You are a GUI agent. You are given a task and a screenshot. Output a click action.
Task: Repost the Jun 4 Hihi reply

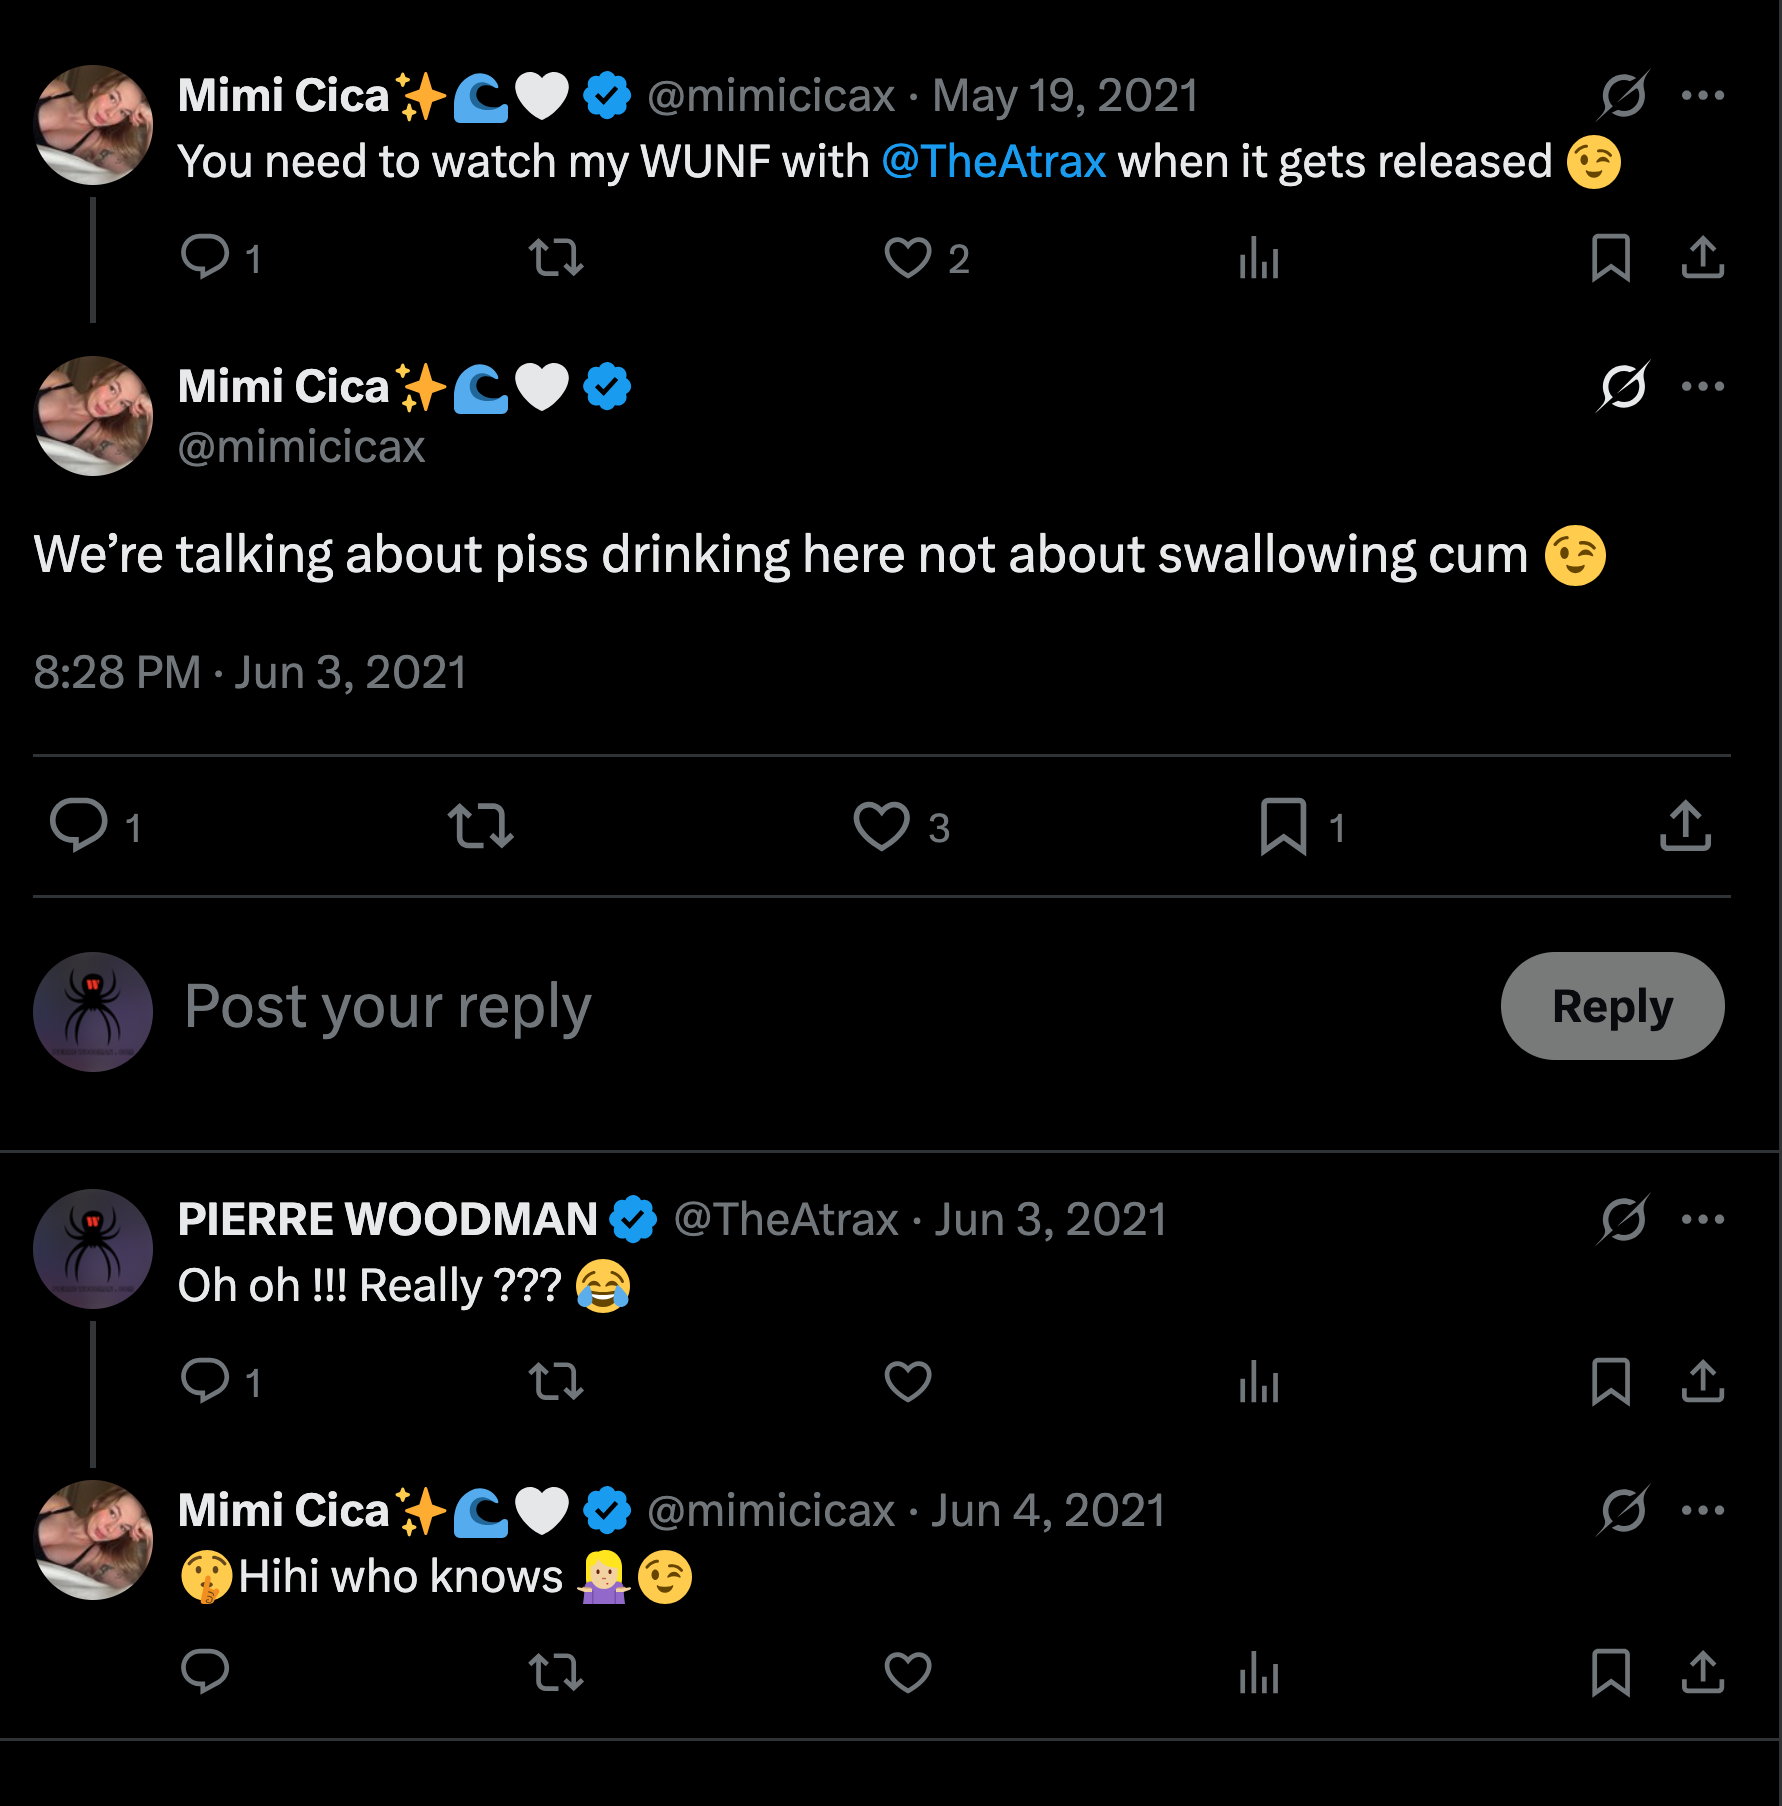(x=556, y=1672)
